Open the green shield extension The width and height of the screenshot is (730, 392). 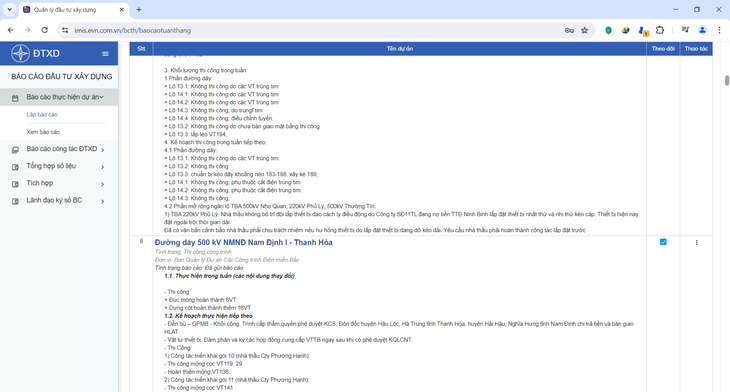click(x=608, y=30)
